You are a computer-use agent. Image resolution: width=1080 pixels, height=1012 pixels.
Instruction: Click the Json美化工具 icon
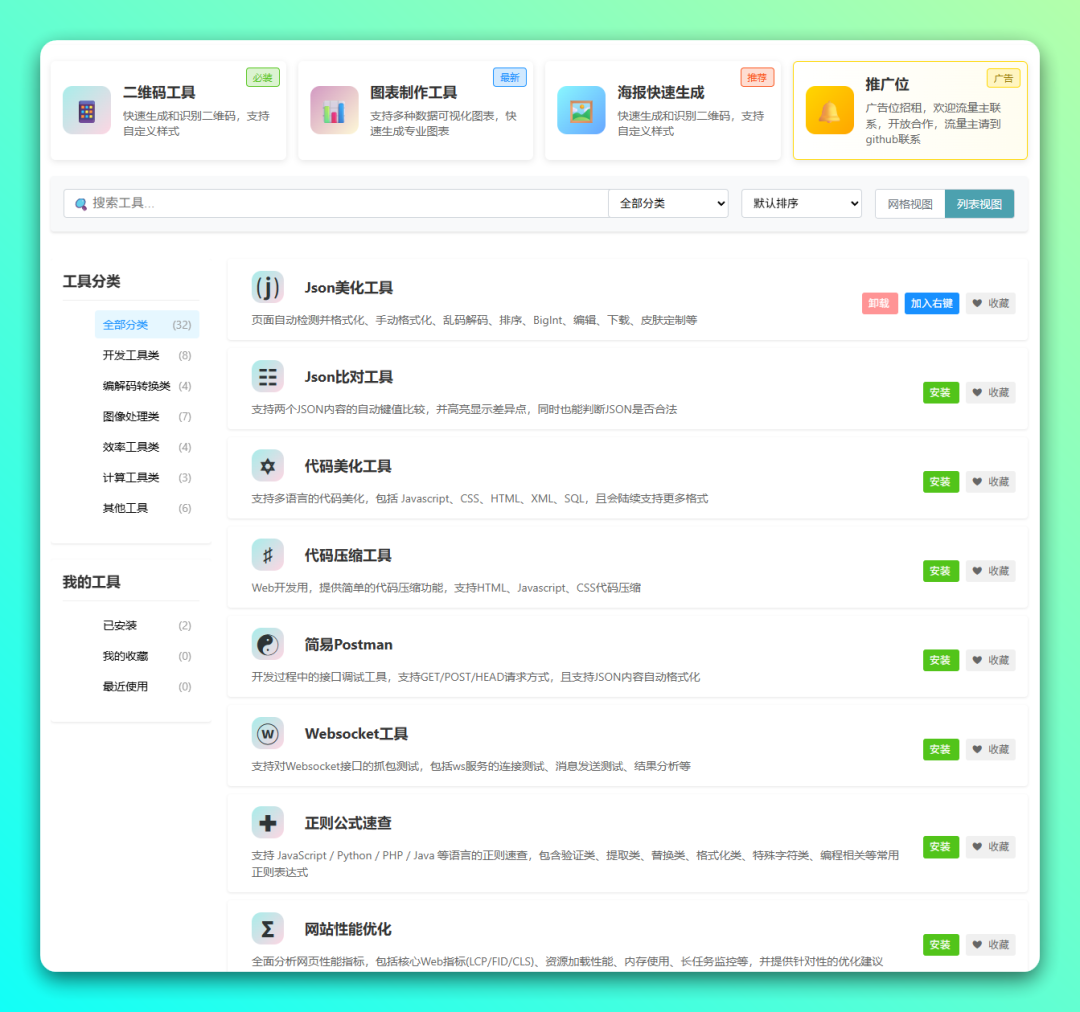267,287
